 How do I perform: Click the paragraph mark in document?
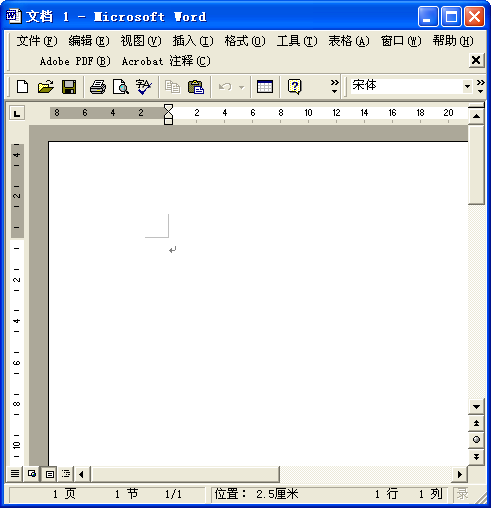point(172,250)
